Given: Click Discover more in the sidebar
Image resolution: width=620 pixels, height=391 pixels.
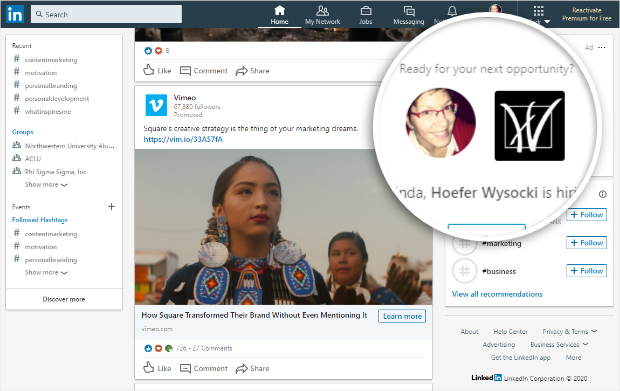Looking at the screenshot, I should (64, 299).
